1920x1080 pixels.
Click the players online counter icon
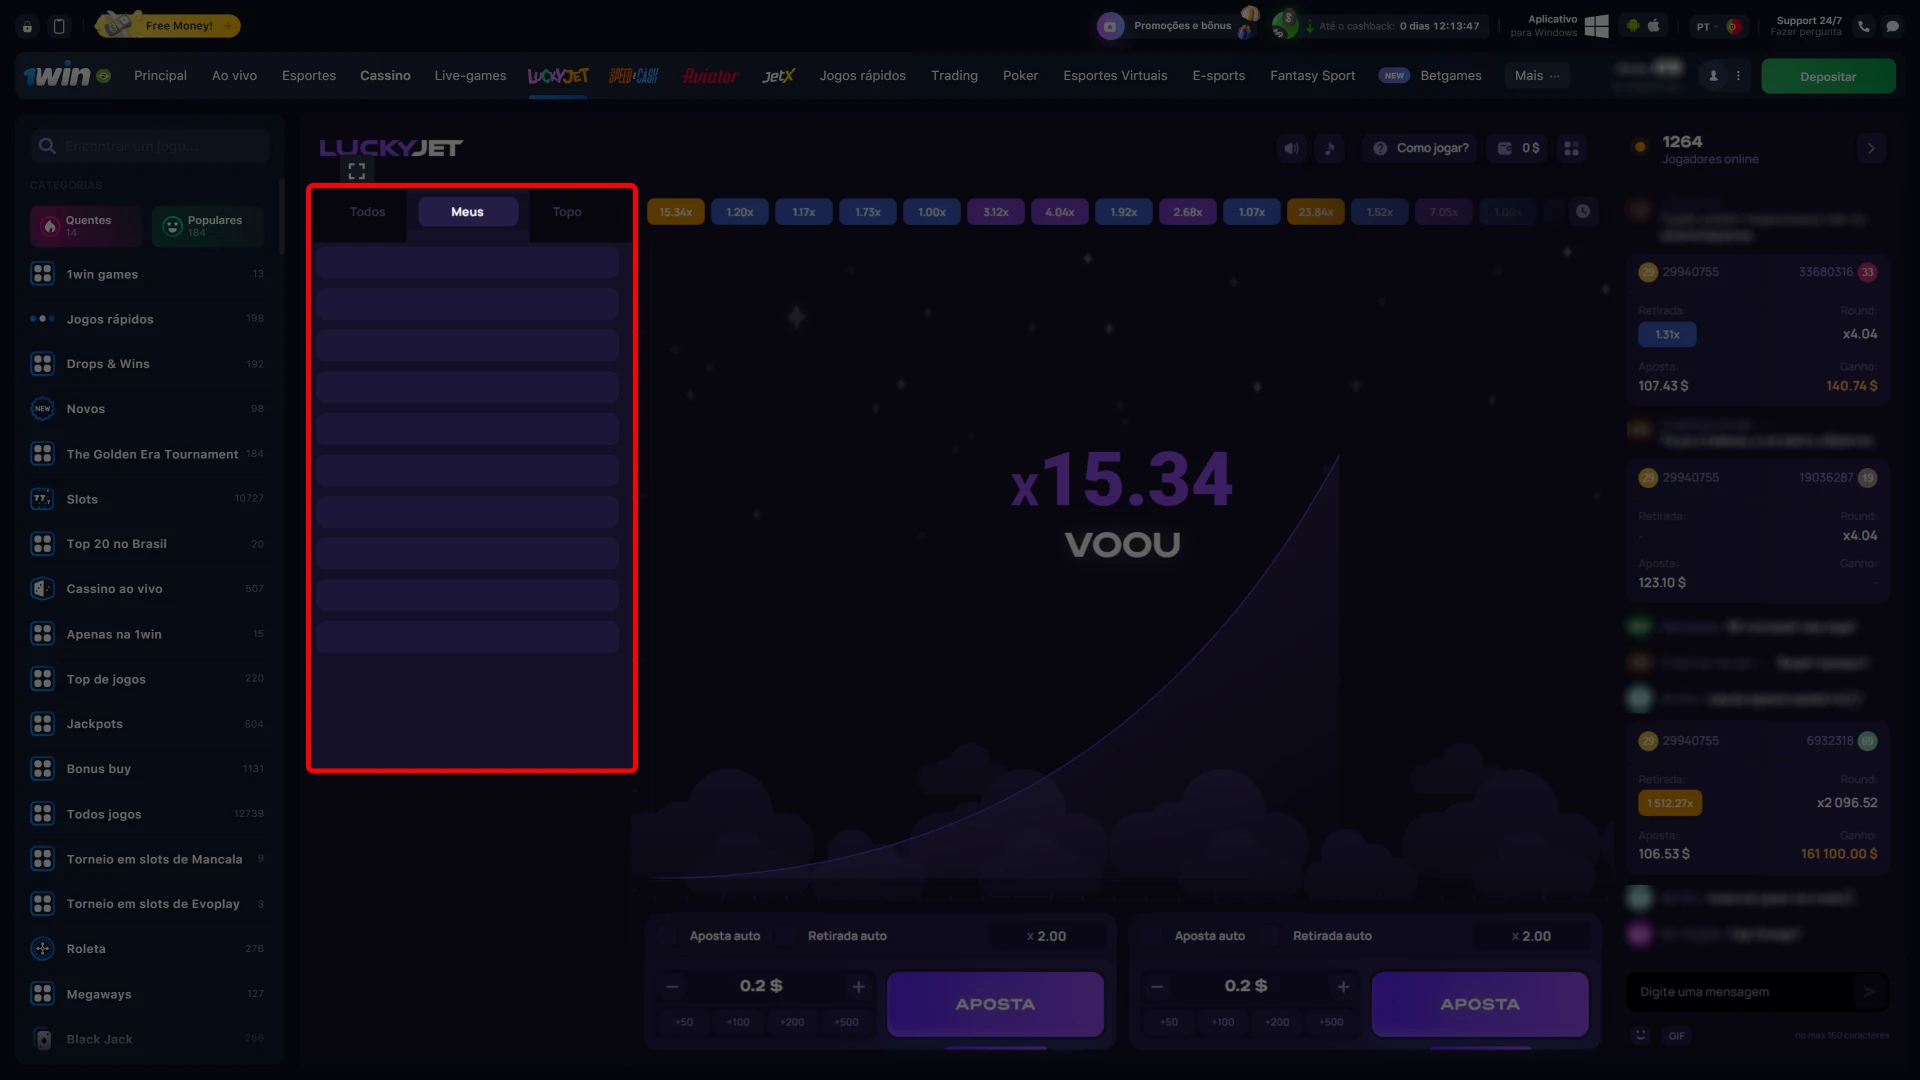point(1640,146)
